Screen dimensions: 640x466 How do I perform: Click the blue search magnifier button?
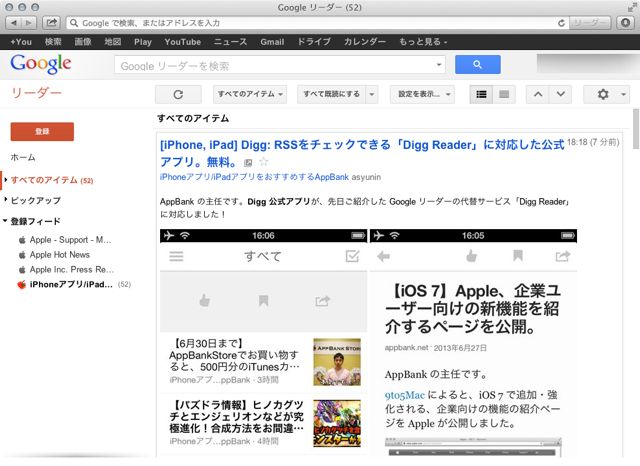pyautogui.click(x=478, y=64)
